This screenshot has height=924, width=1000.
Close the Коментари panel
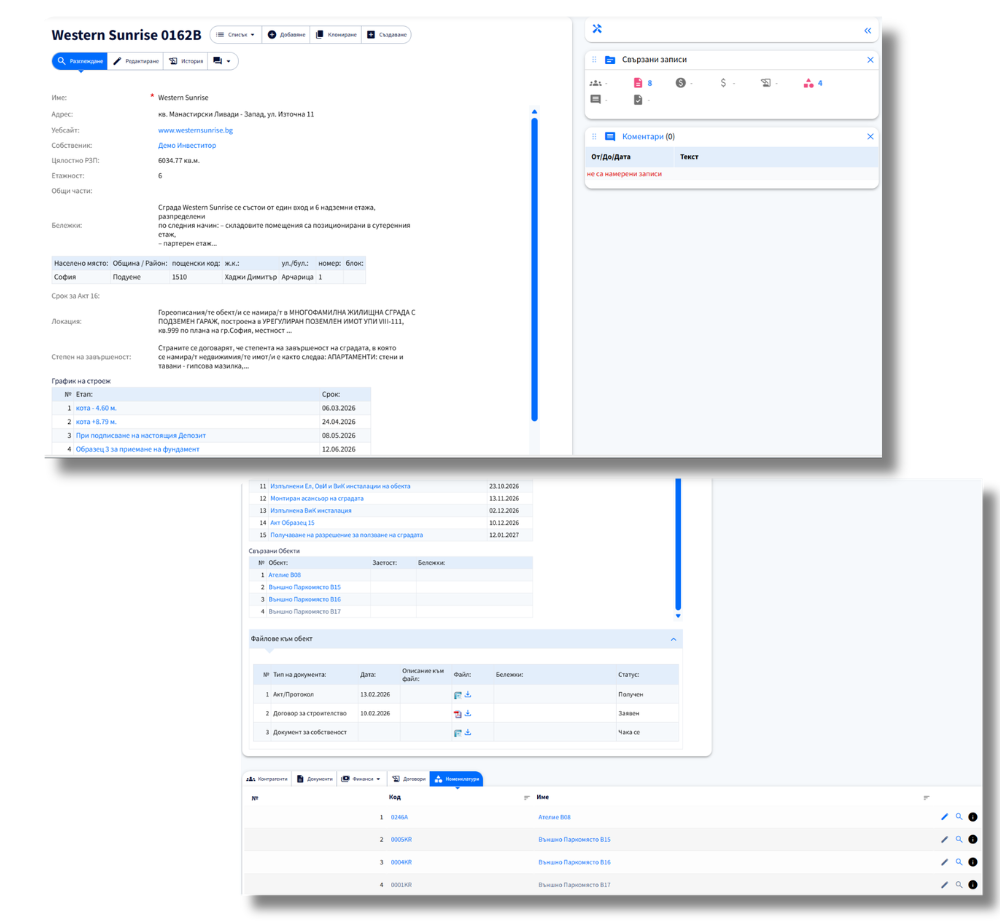click(870, 136)
